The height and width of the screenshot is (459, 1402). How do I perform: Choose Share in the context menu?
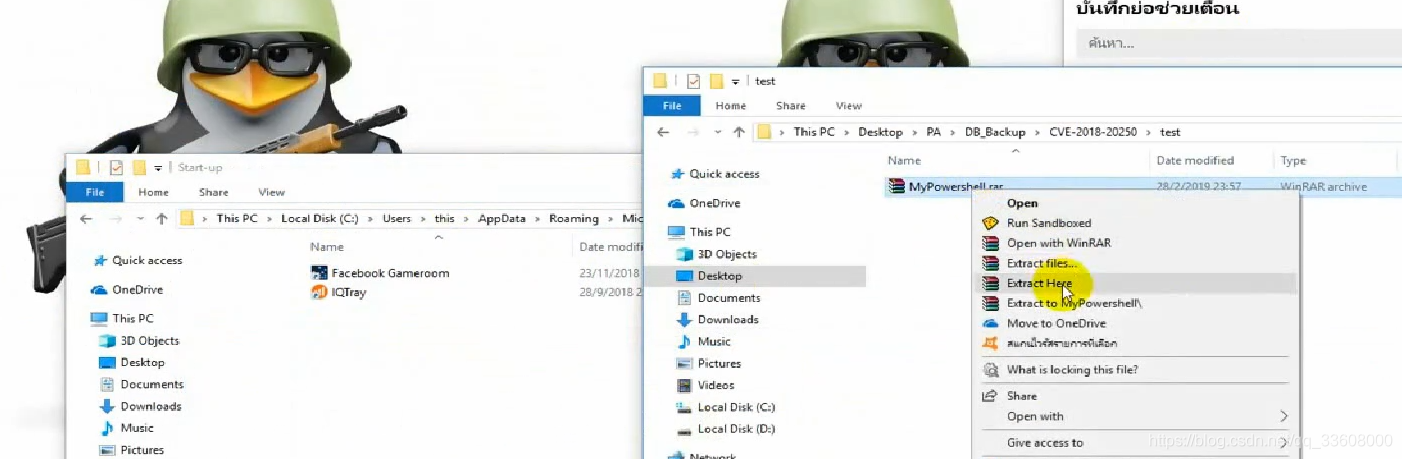point(1021,396)
